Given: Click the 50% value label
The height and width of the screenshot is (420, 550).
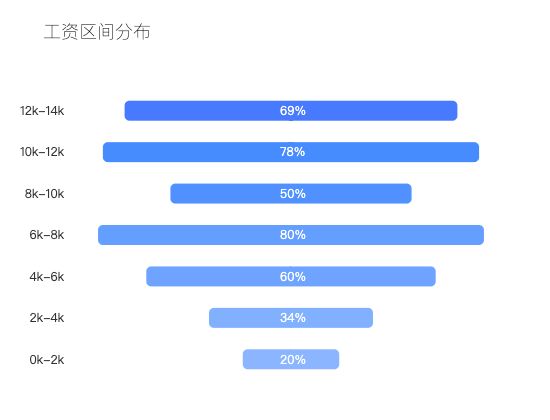Looking at the screenshot, I should 293,194.
